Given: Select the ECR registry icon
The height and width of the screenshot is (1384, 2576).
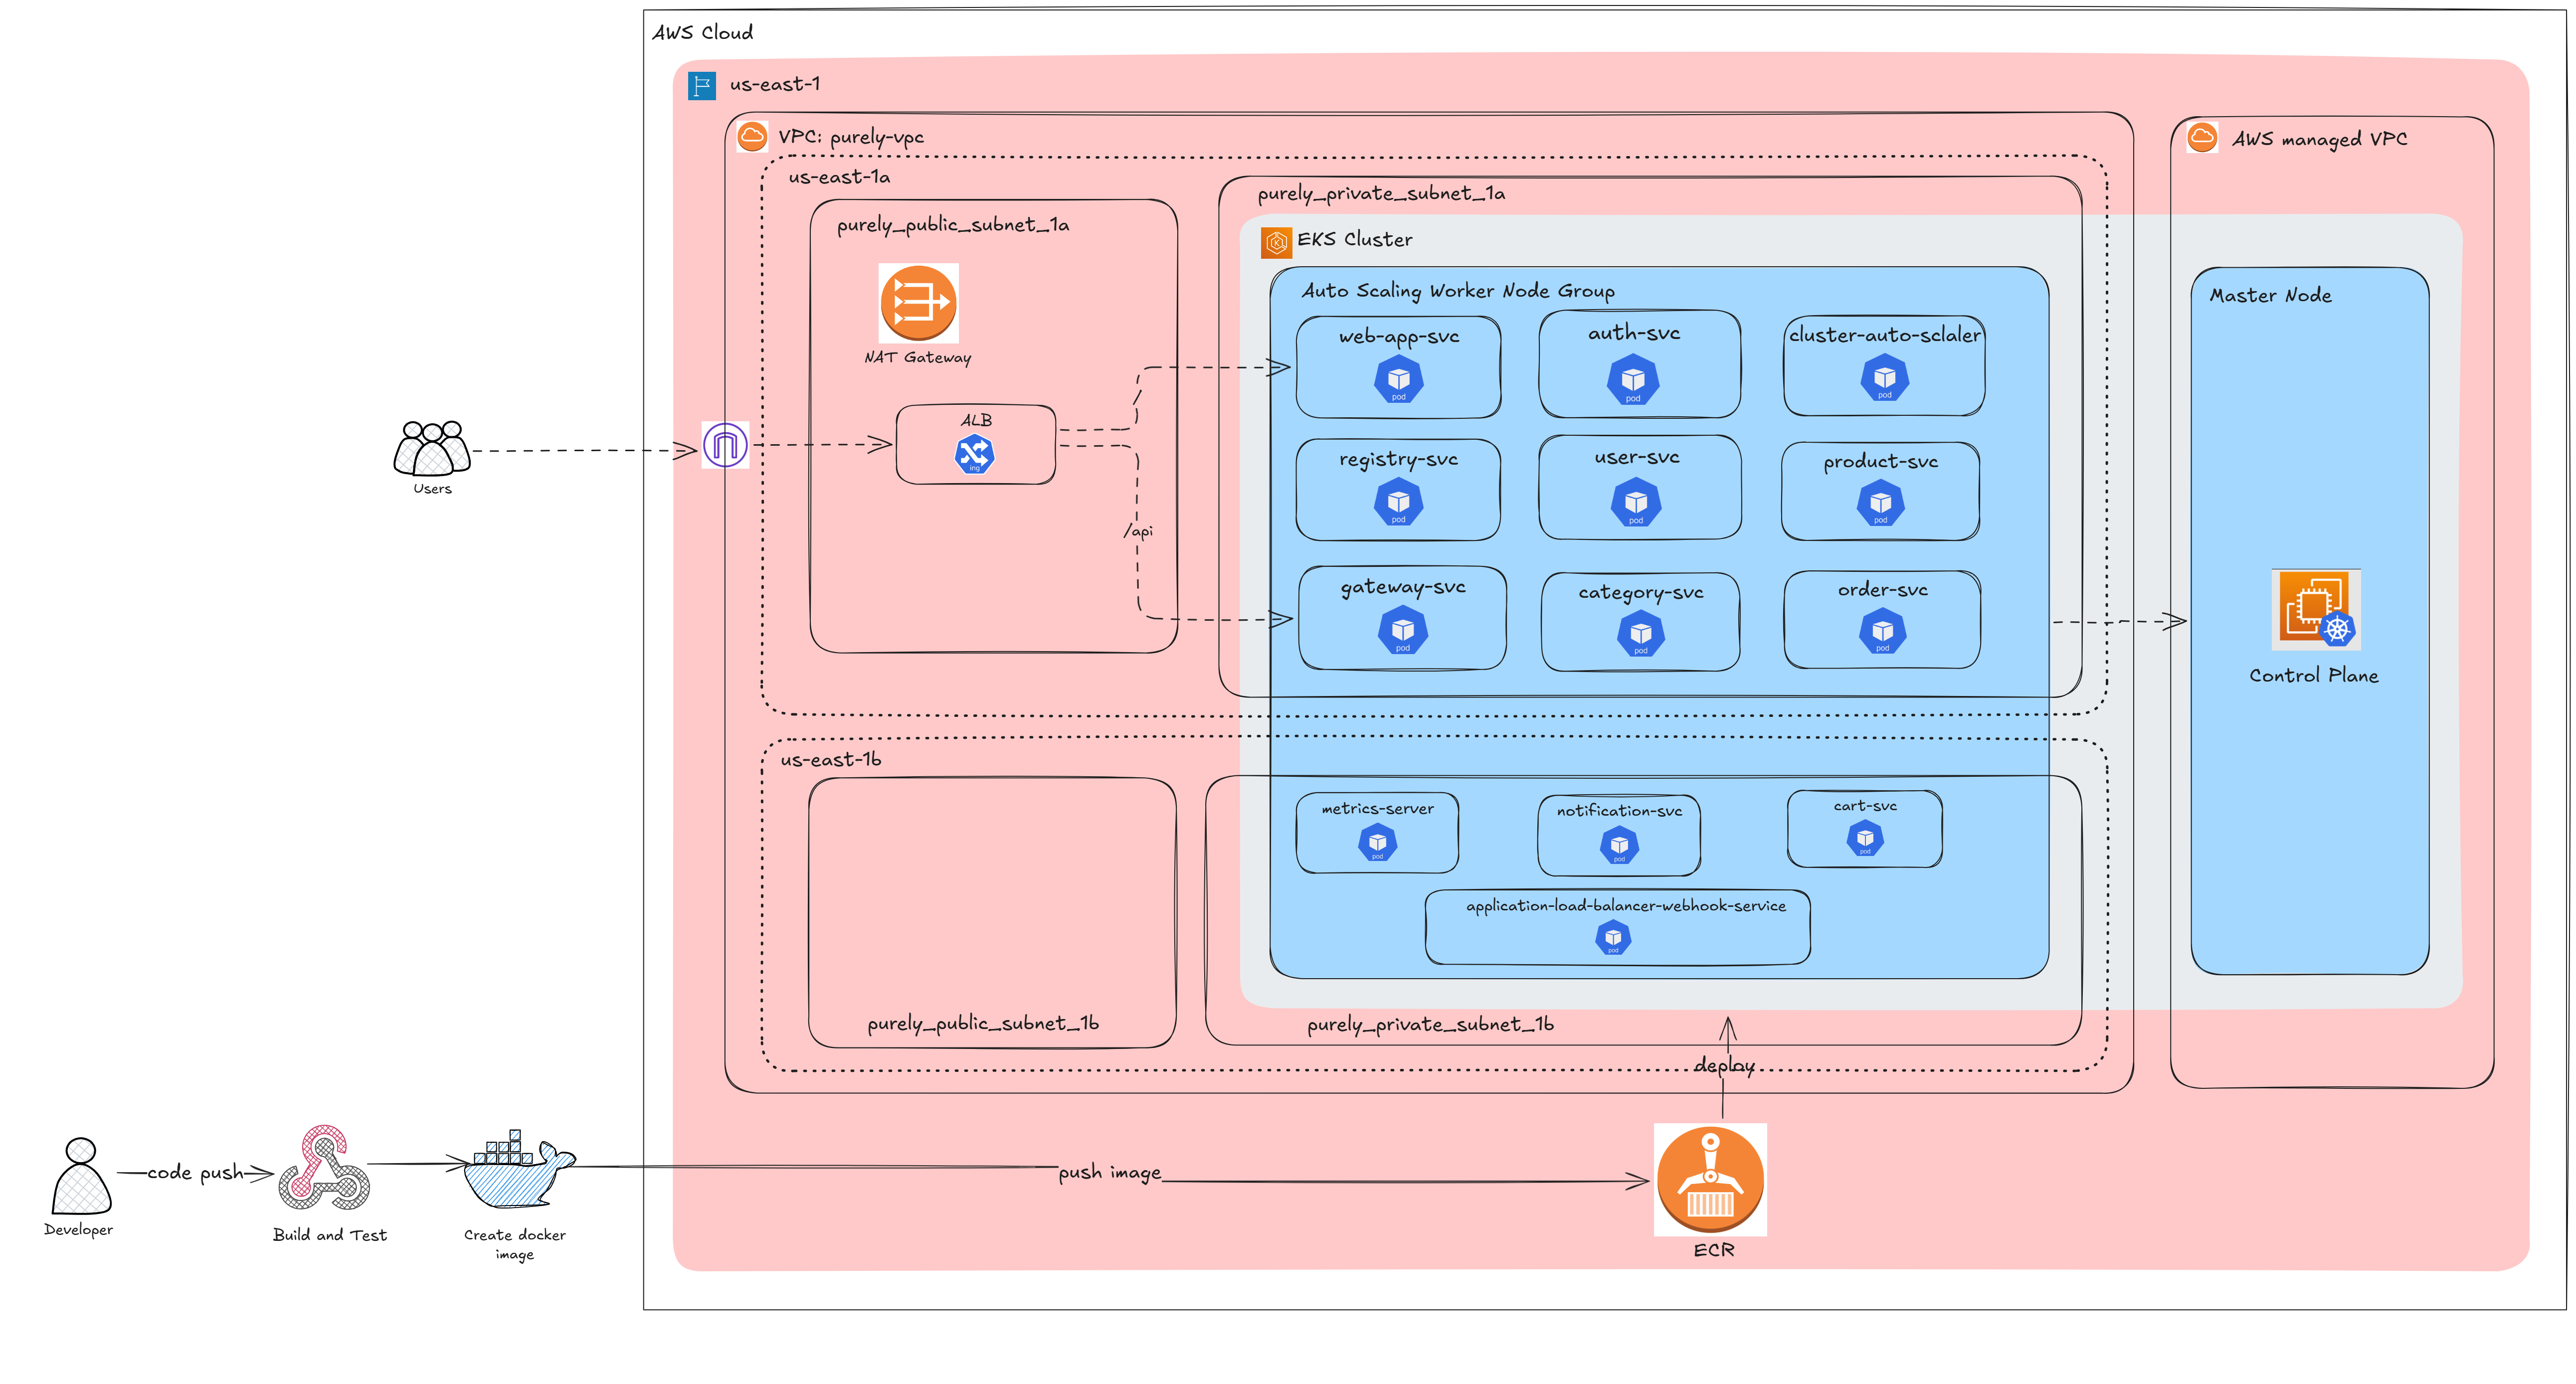Looking at the screenshot, I should tap(1710, 1180).
